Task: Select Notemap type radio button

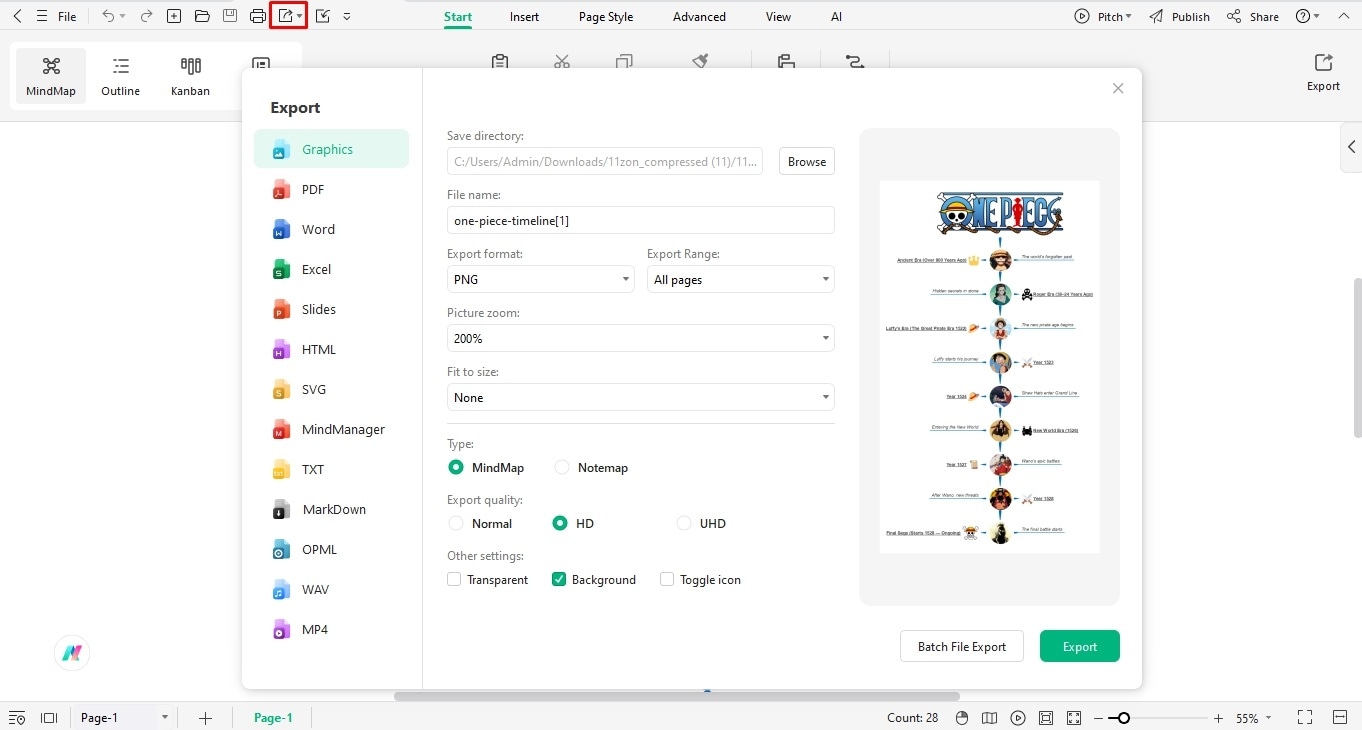Action: click(x=562, y=467)
